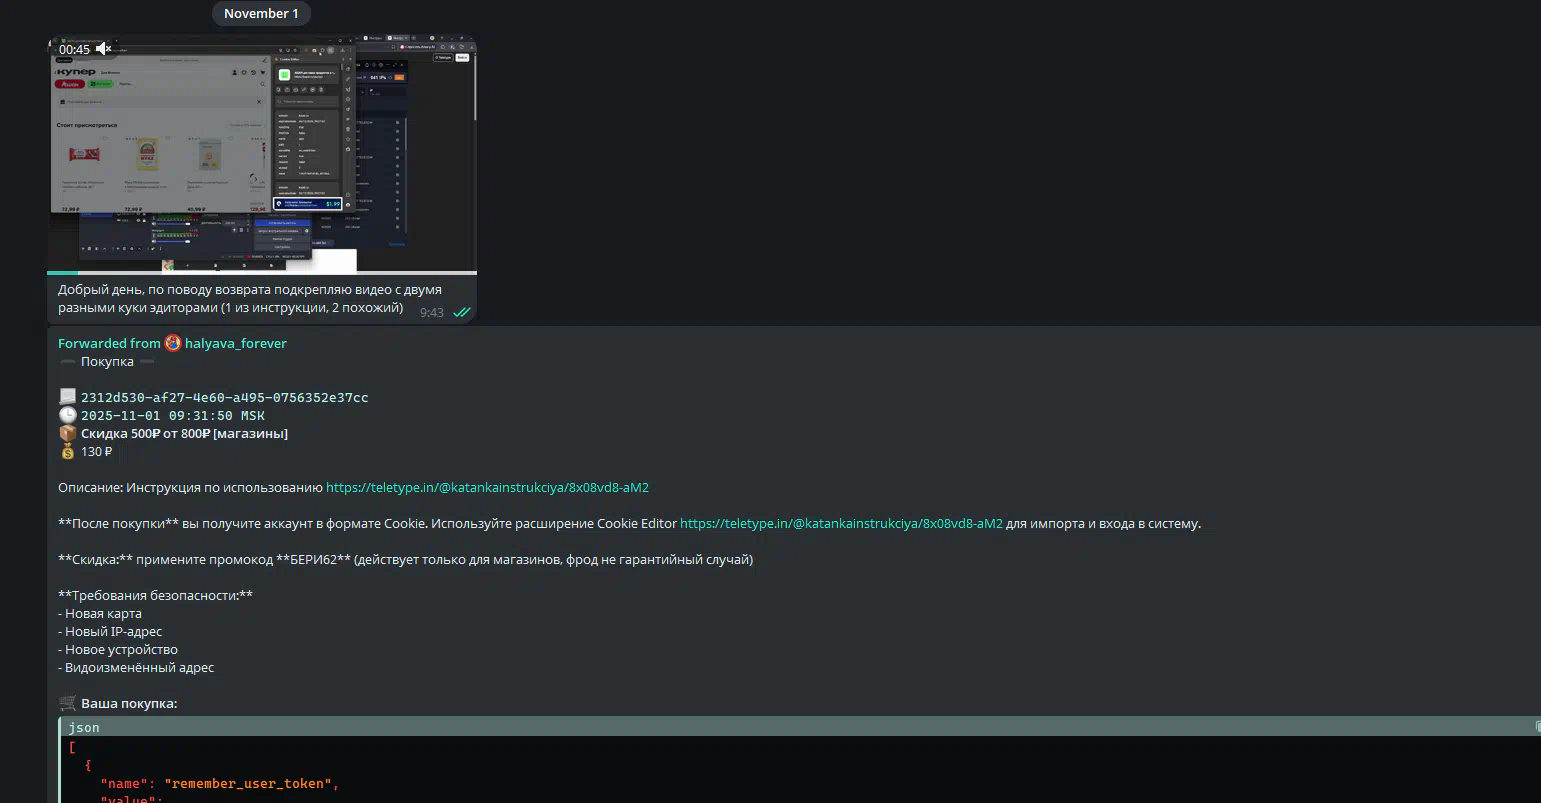Copy the order ID 2312d530-af27-4e60-a495-0756352e37cc
The width and height of the screenshot is (1541, 803).
click(224, 397)
